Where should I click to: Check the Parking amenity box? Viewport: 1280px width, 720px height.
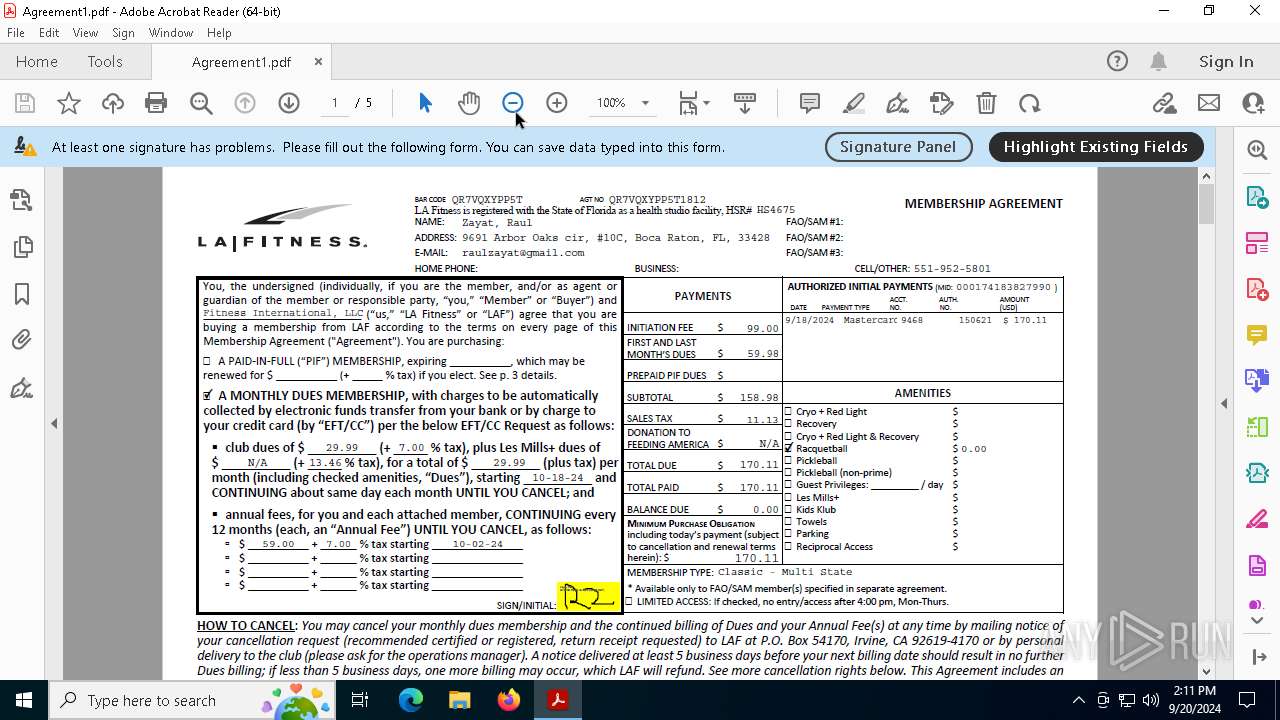[x=788, y=534]
